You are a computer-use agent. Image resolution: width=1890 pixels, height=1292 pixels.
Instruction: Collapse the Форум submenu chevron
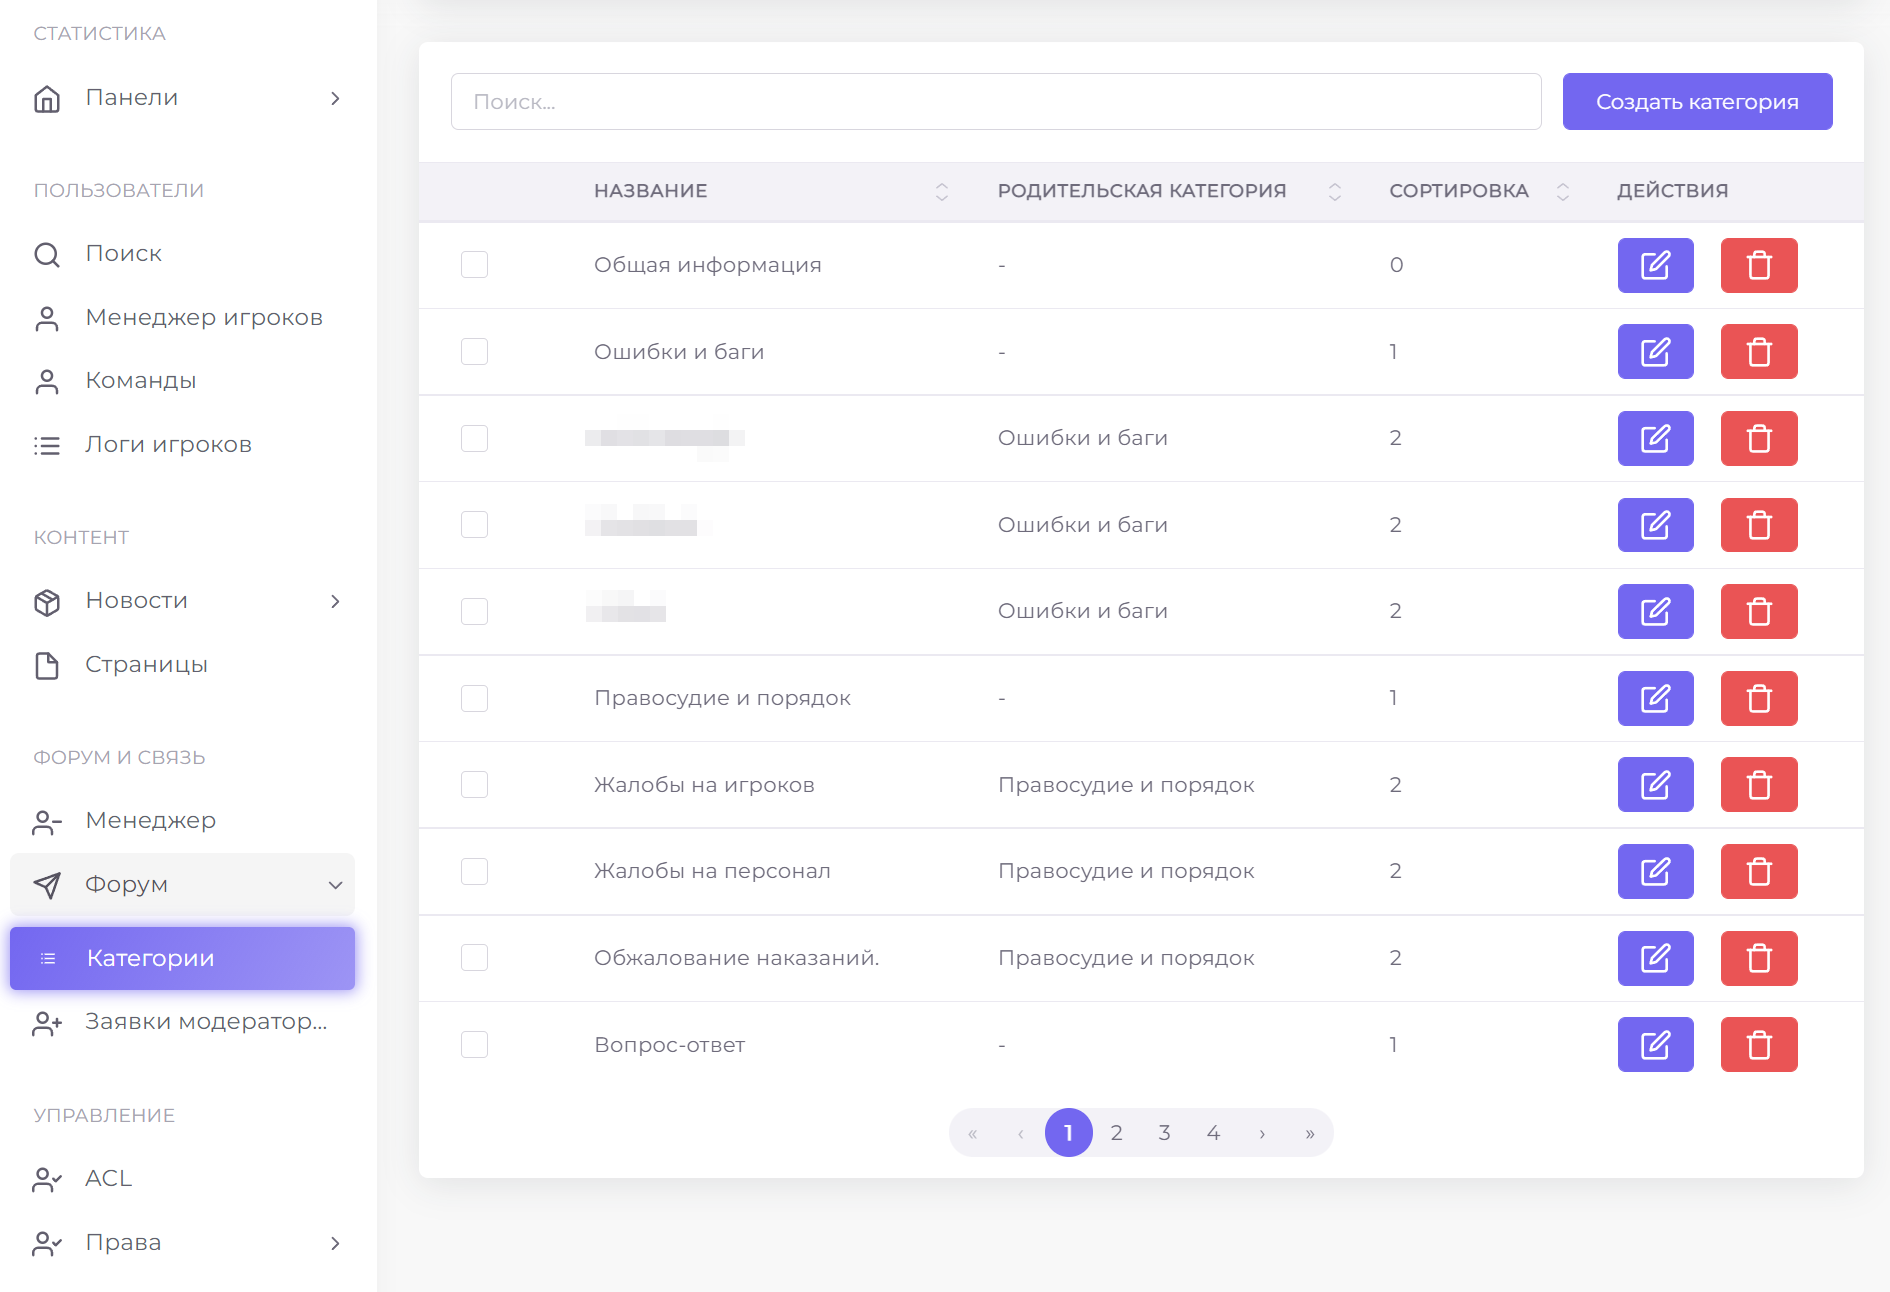tap(335, 885)
